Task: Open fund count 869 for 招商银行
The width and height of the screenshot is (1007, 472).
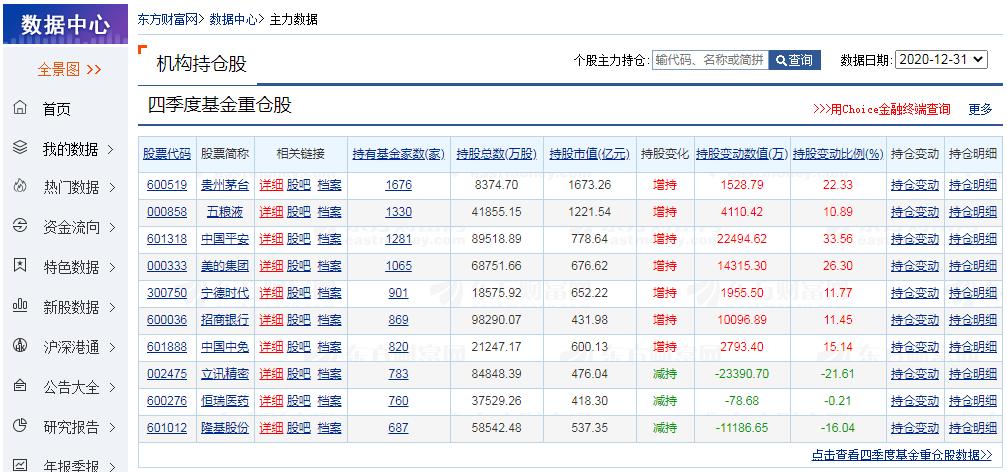Action: 398,320
